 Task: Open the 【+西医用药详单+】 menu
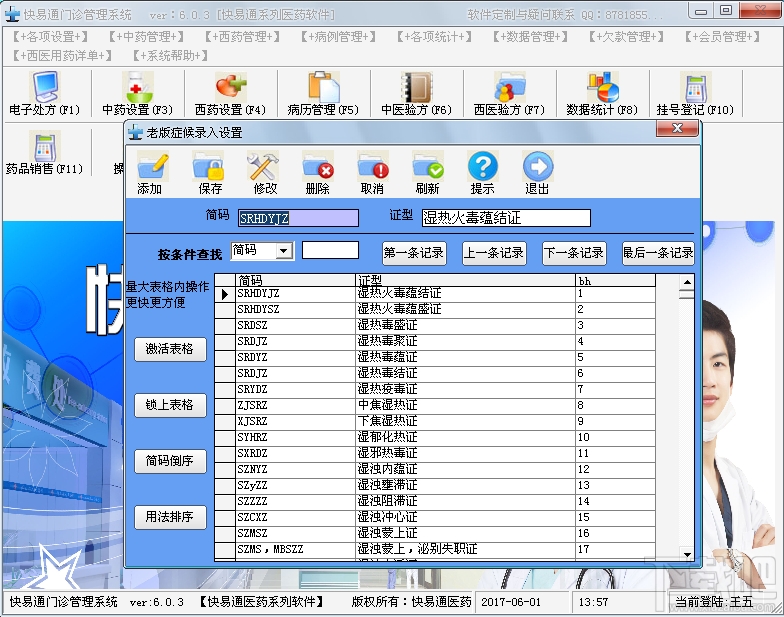[62, 56]
